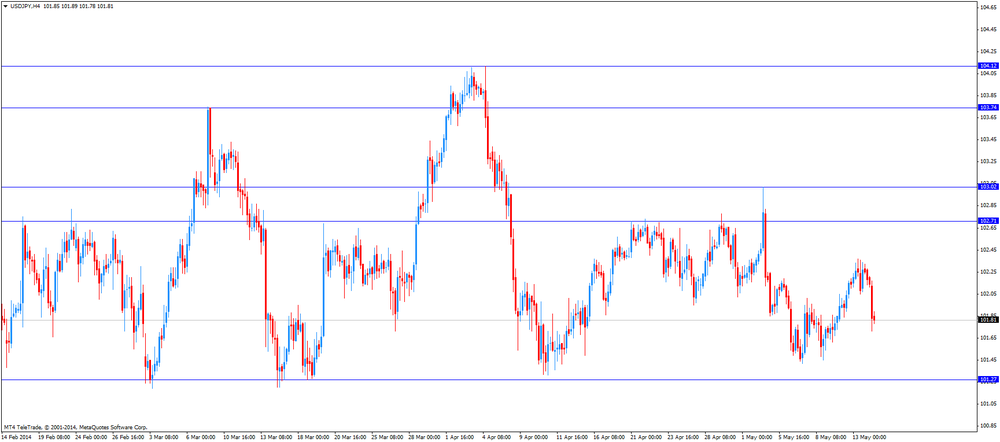Click the 104.65 value on price scale
This screenshot has height=442, width=1000.
coord(989,7)
